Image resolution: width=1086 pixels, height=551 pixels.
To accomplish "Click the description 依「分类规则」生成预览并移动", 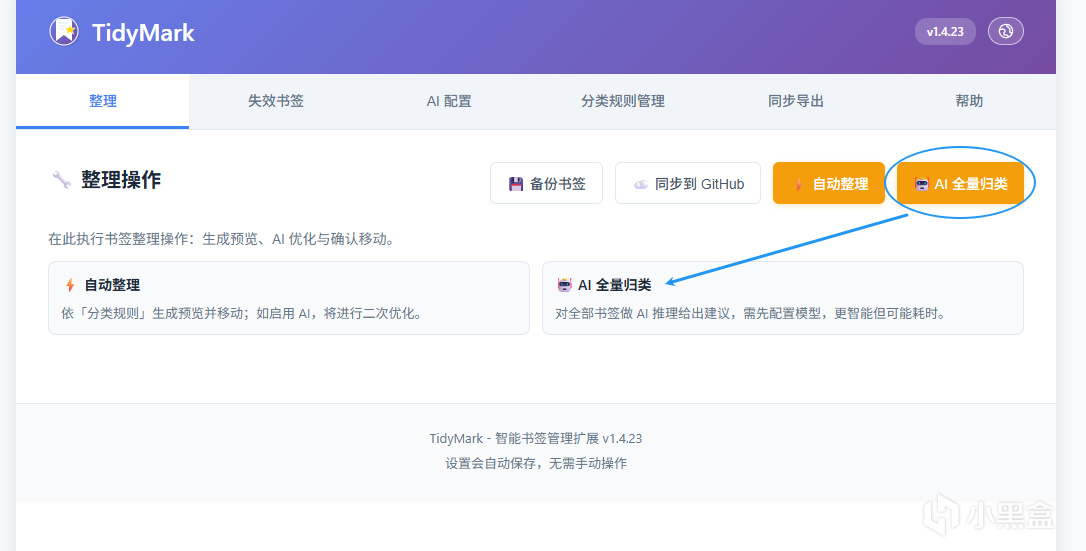I will point(155,314).
